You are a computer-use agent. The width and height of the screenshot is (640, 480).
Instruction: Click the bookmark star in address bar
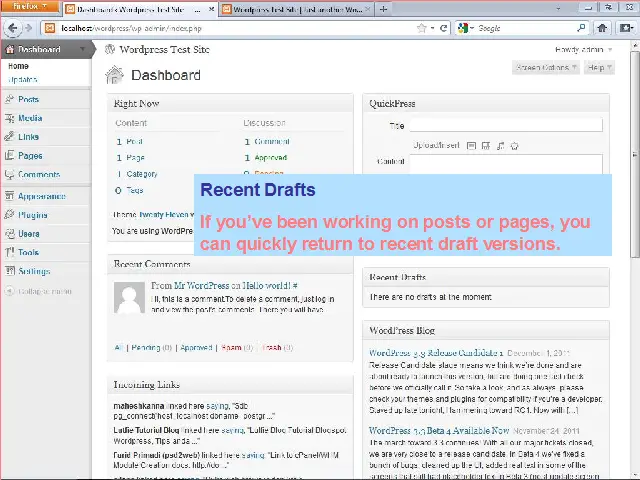421,28
